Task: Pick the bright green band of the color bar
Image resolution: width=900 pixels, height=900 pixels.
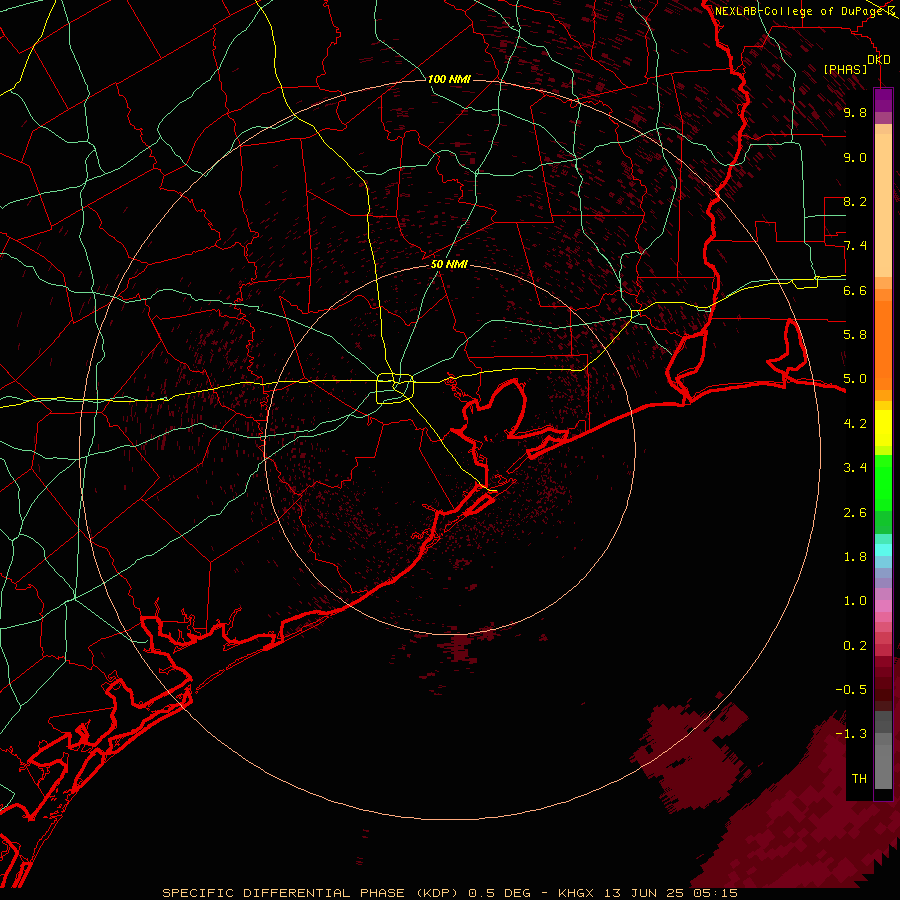Action: pos(883,483)
